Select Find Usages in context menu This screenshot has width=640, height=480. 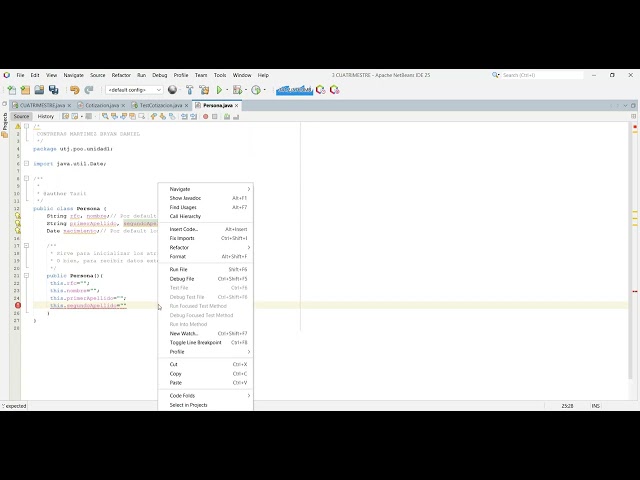[205, 207]
